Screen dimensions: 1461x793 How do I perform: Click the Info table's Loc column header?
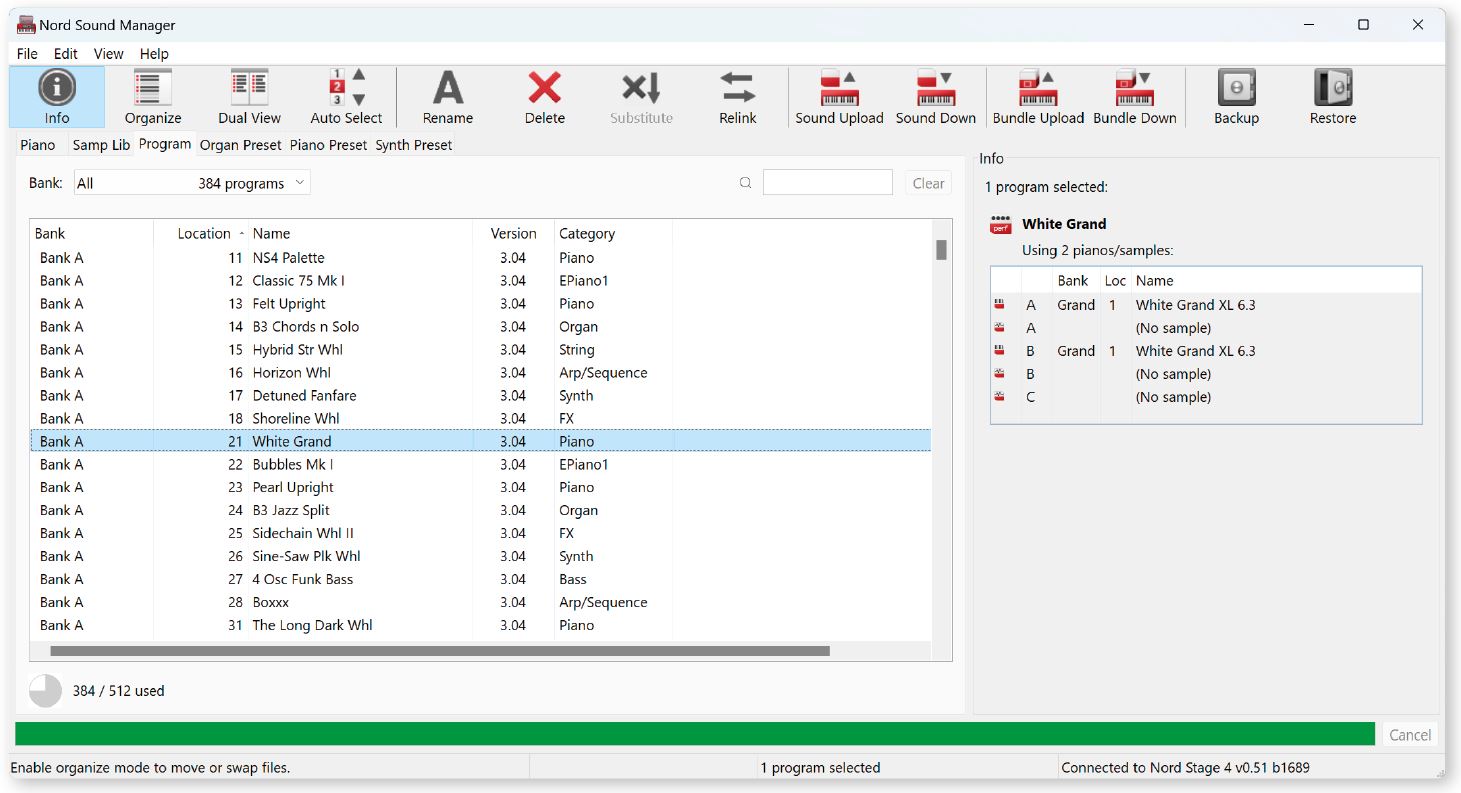[1115, 281]
